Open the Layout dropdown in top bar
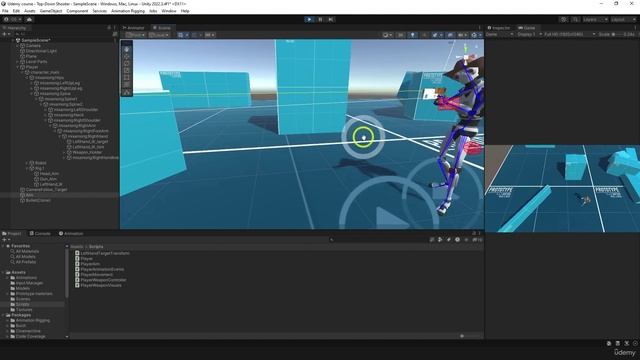This screenshot has height=360, width=640. tap(623, 19)
